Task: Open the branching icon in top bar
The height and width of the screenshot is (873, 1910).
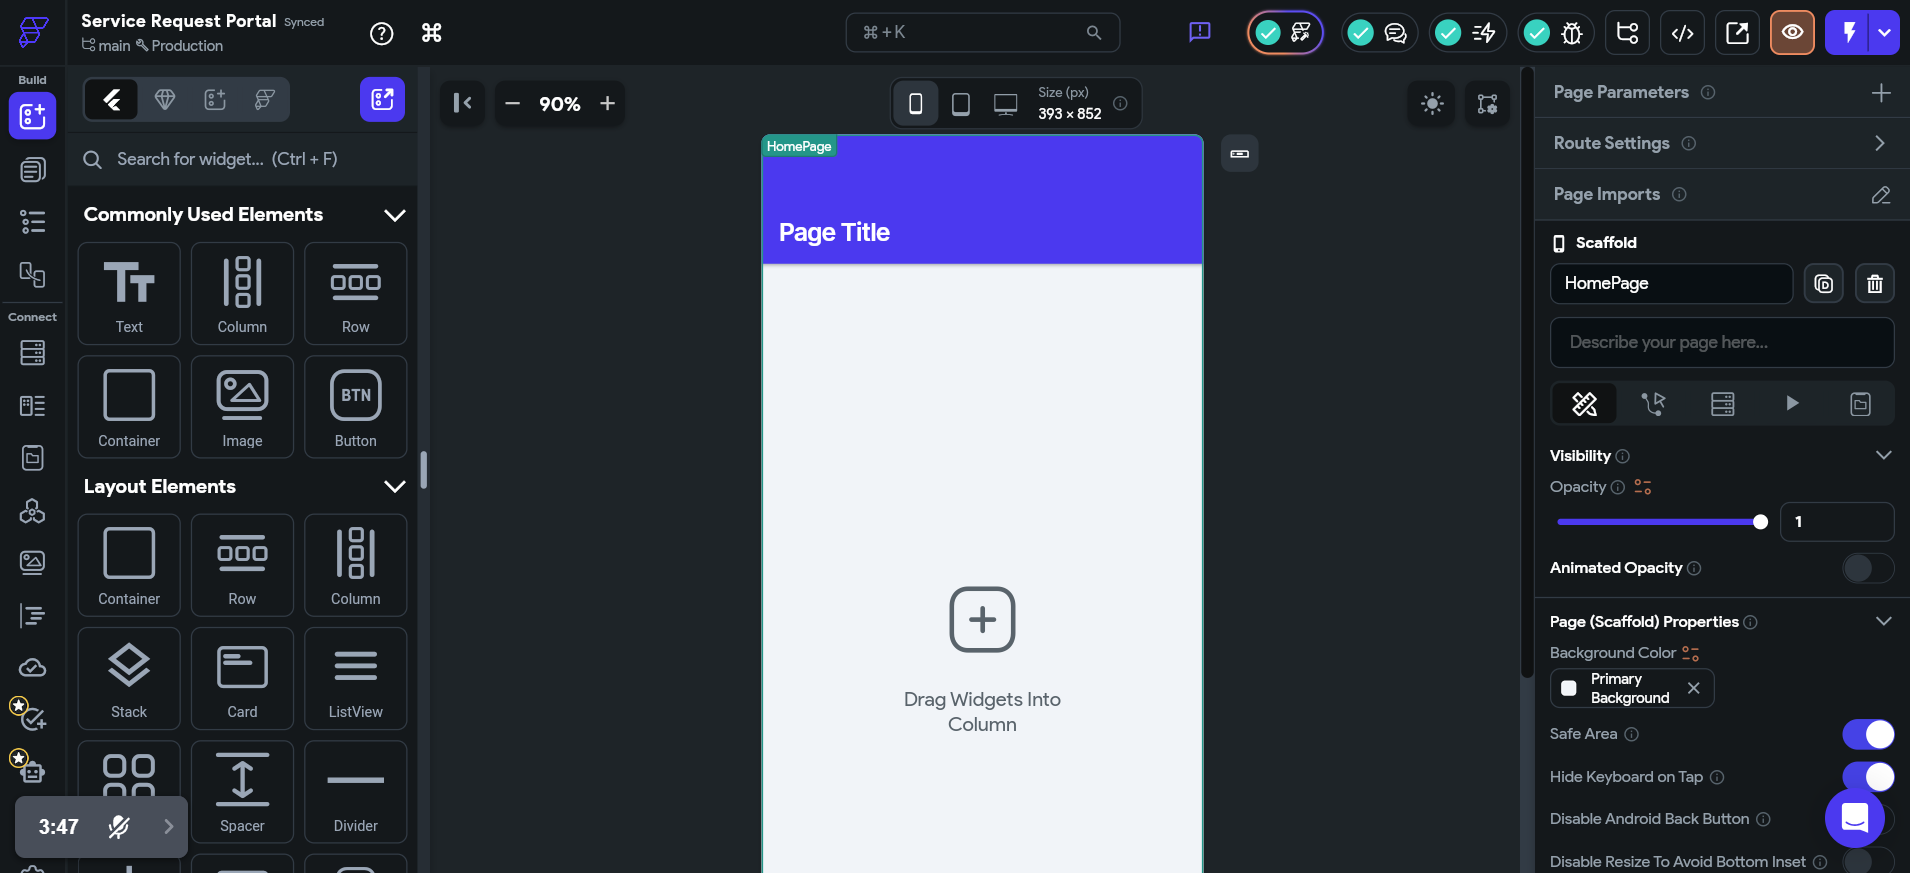Action: tap(1627, 33)
